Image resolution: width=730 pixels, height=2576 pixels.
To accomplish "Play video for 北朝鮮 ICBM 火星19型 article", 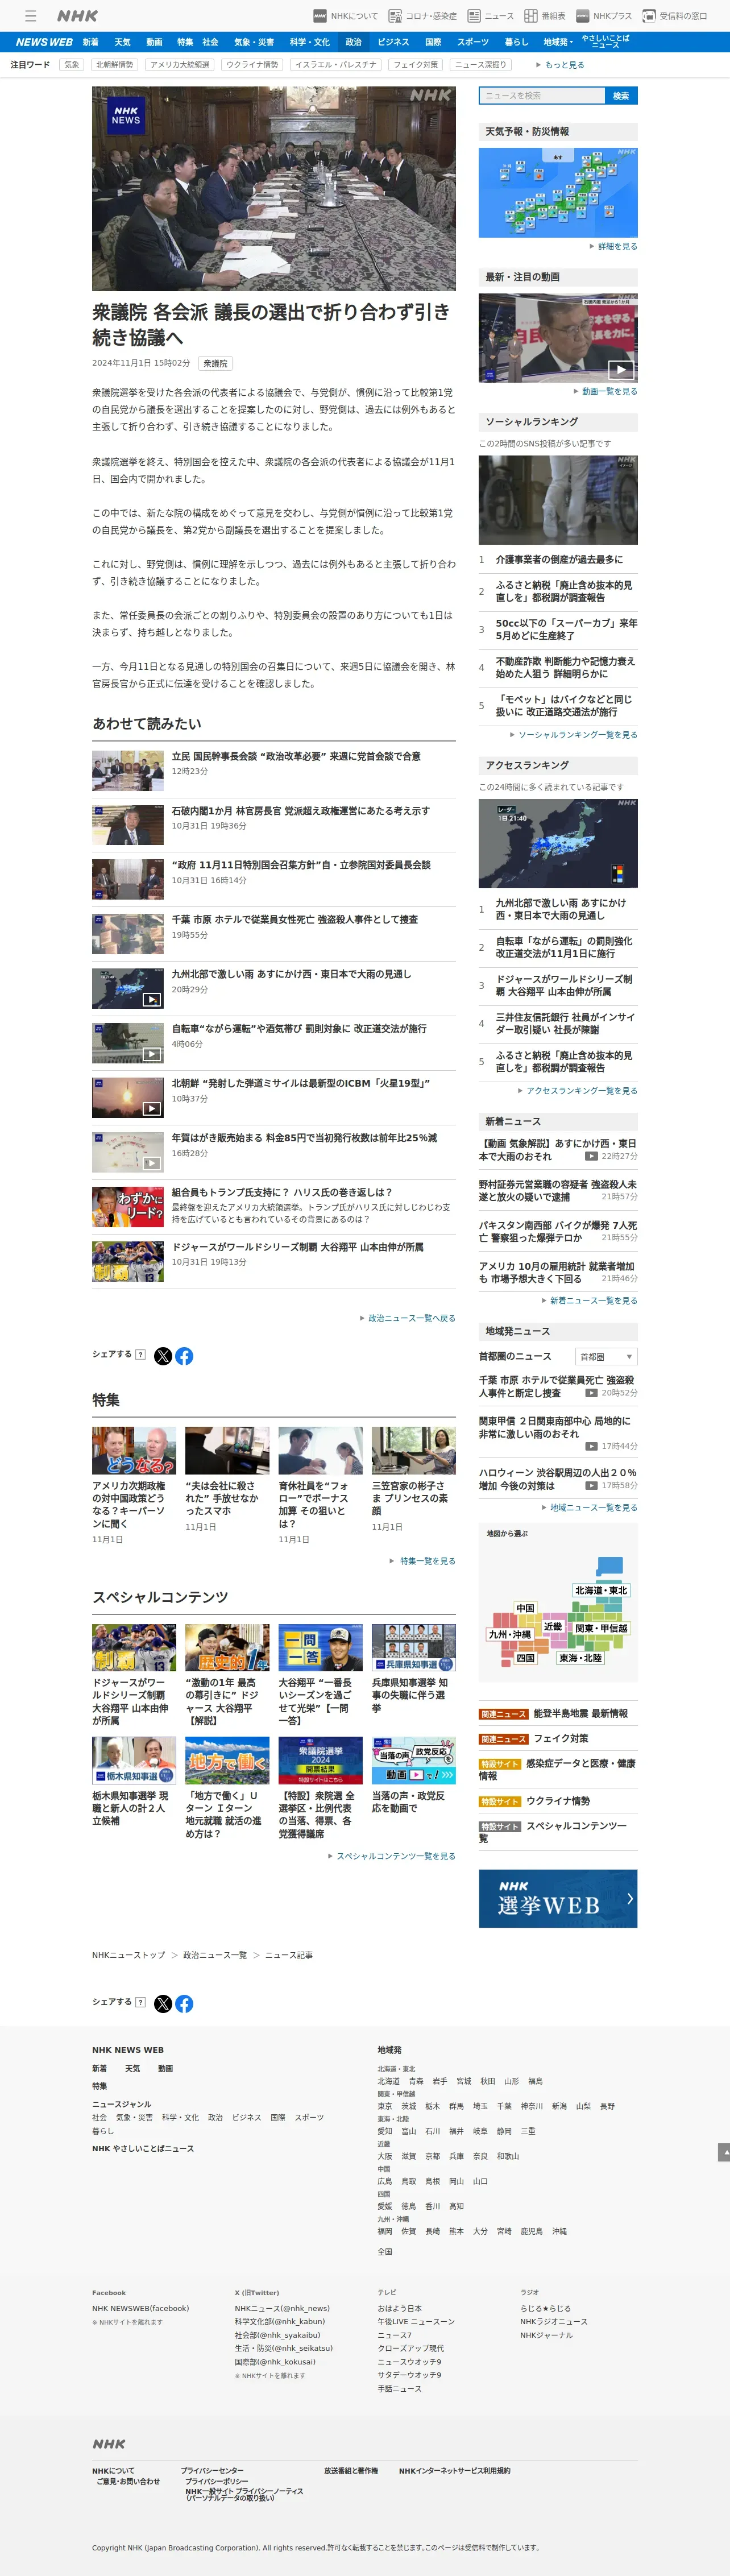I will click(151, 1108).
